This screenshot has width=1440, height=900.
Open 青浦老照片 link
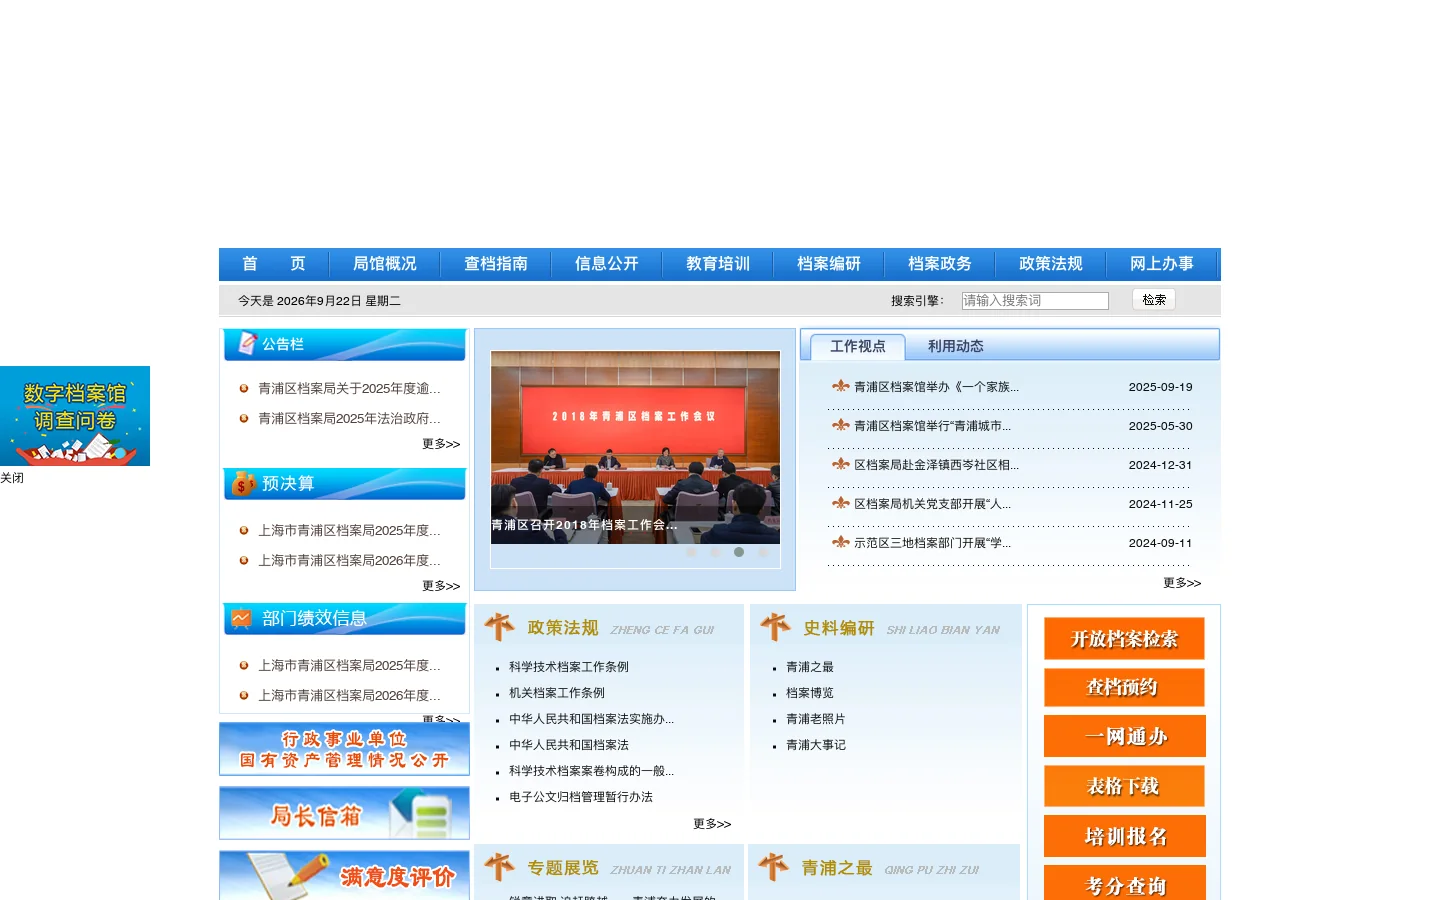pos(816,719)
